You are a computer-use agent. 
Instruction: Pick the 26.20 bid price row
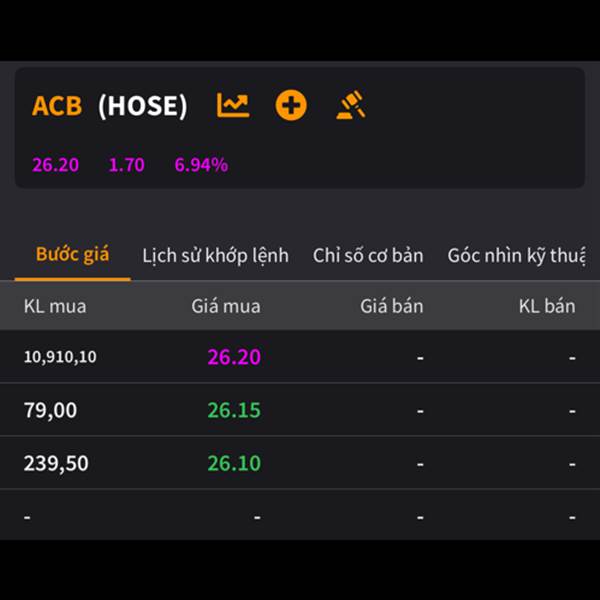pos(300,357)
